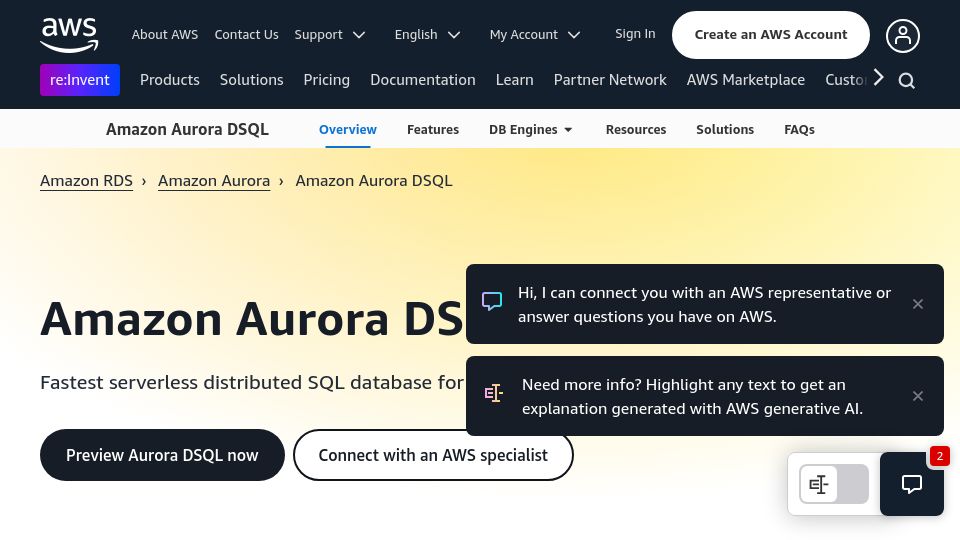This screenshot has height=540, width=960.
Task: Open the About AWS link
Action: (x=165, y=35)
